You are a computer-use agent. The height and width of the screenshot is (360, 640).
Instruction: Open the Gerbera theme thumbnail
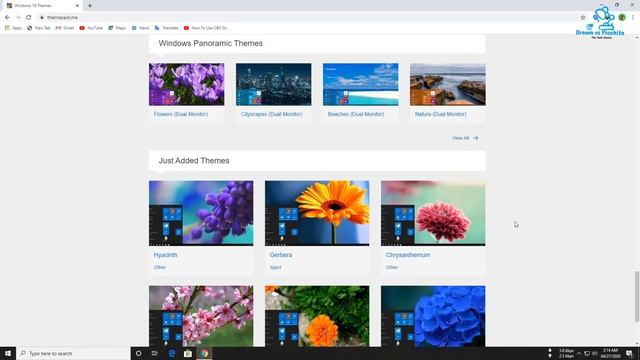tap(317, 213)
